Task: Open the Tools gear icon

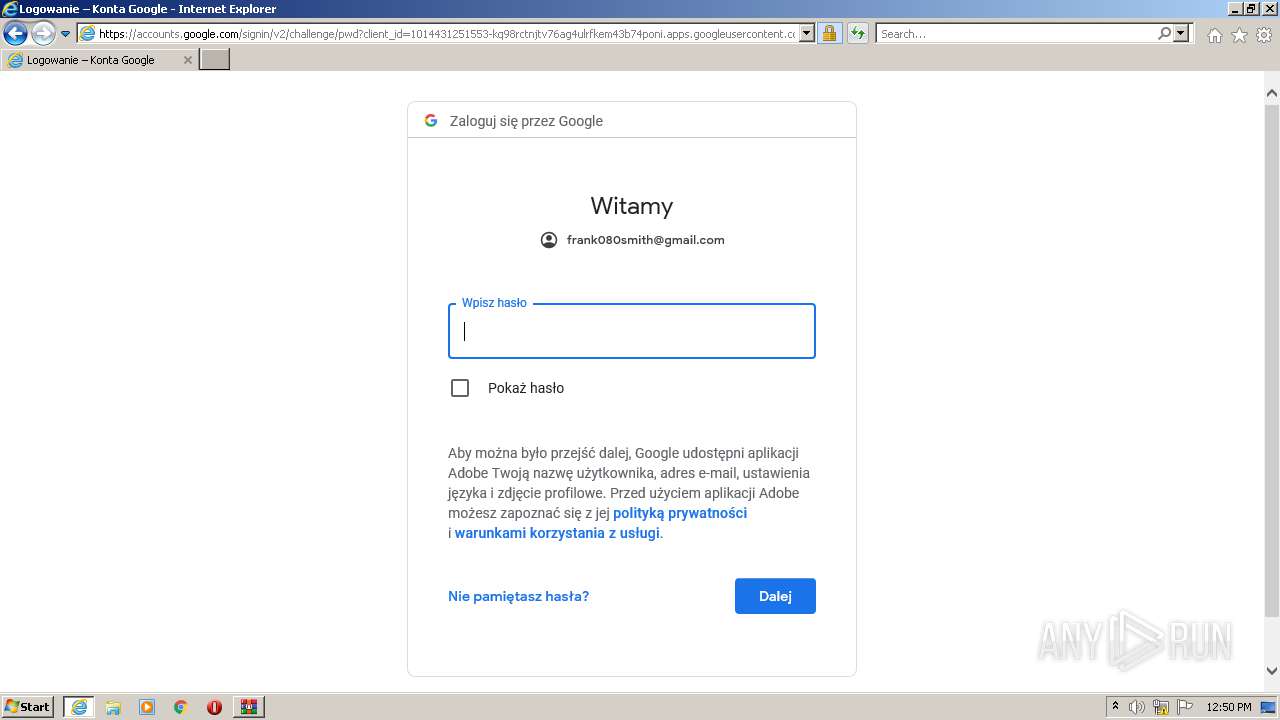Action: (x=1264, y=35)
